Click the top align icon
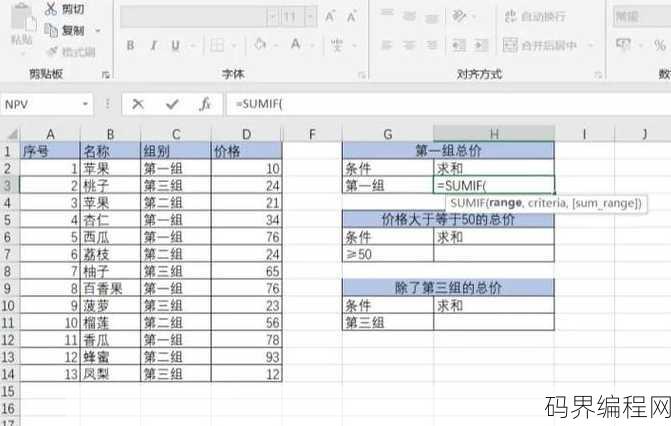The height and width of the screenshot is (426, 671). (387, 15)
